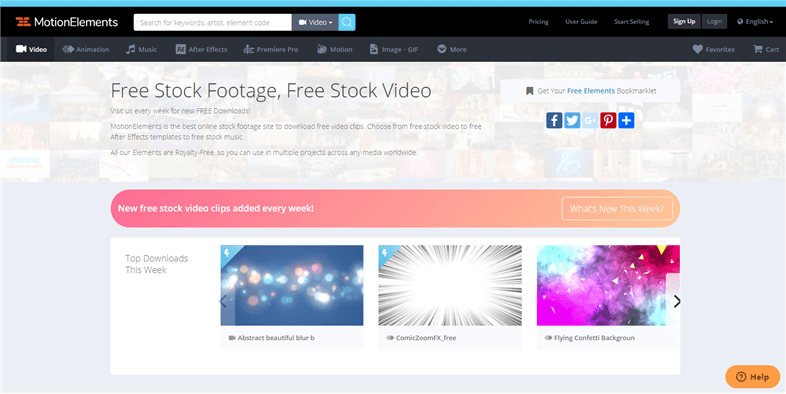The width and height of the screenshot is (786, 394).
Task: Click the 'Top Downloads This Week' heading
Action: 156,264
